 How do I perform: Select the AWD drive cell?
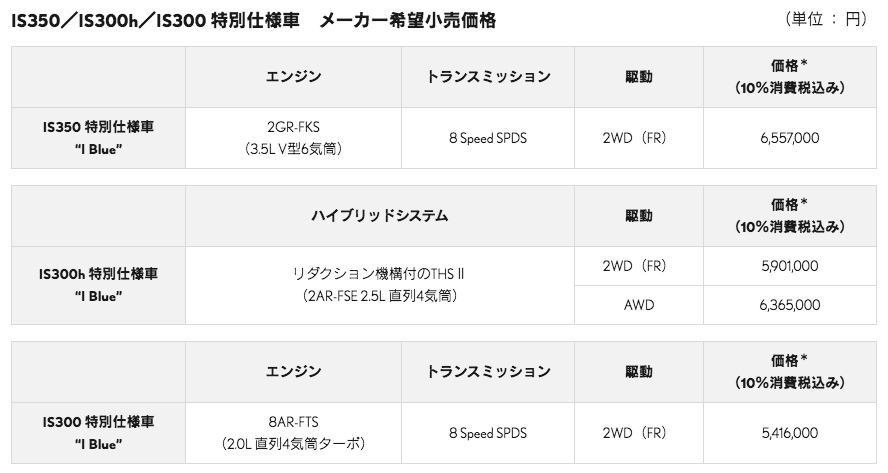pos(638,304)
